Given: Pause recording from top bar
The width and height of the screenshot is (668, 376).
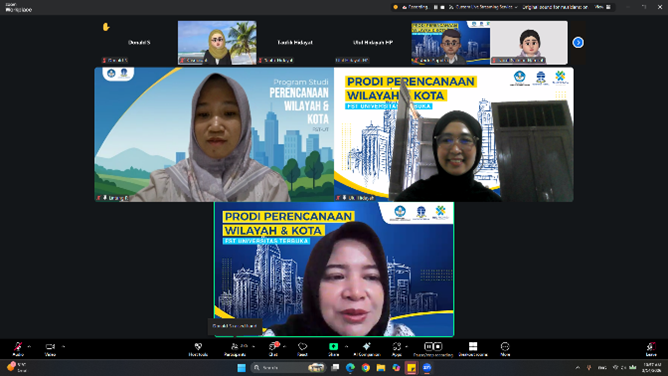Looking at the screenshot, I should click(x=435, y=7).
